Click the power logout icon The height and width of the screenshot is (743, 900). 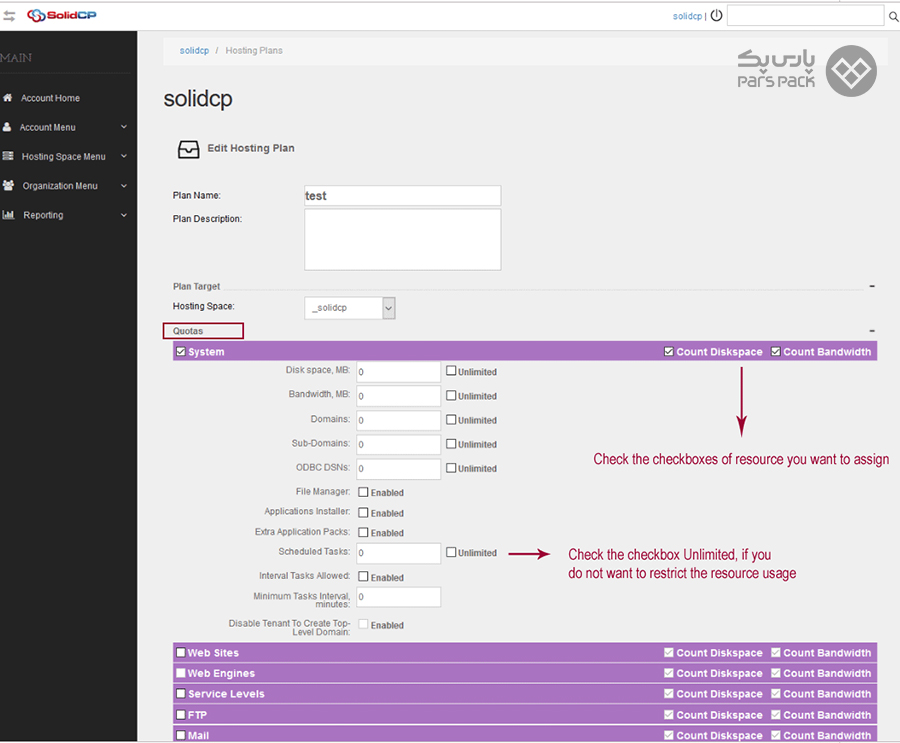tap(716, 16)
